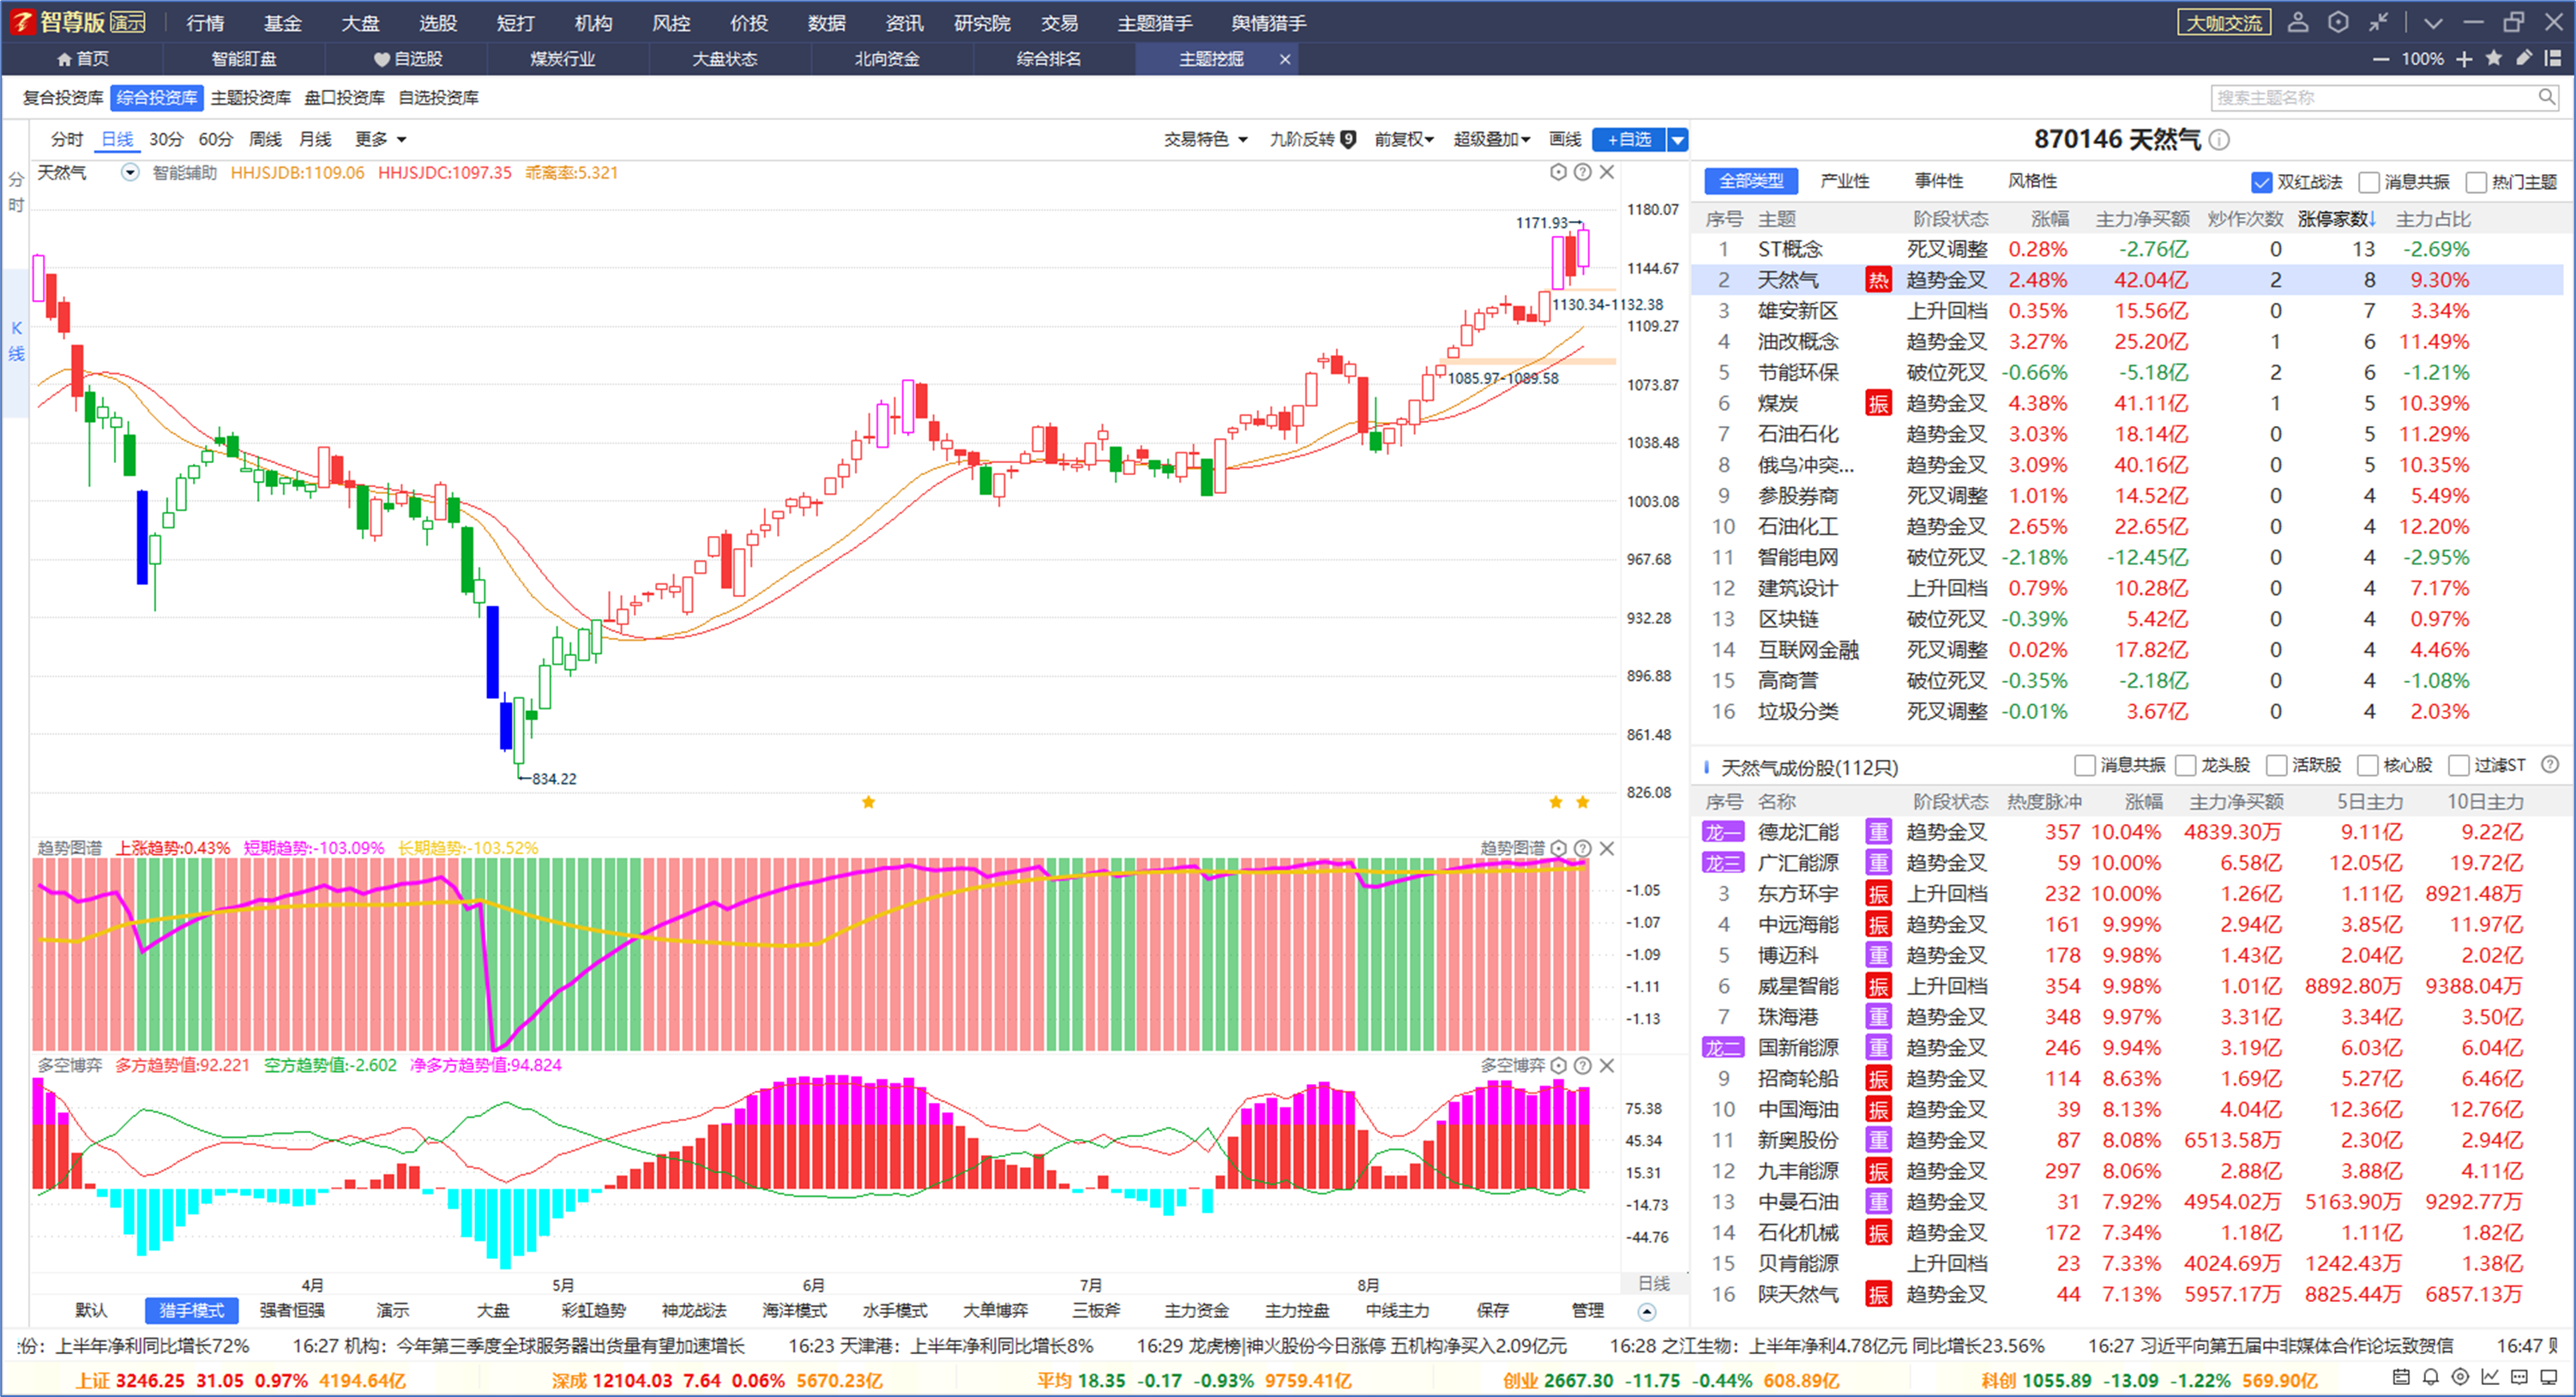Open the 交易特色 dropdown

point(1205,139)
